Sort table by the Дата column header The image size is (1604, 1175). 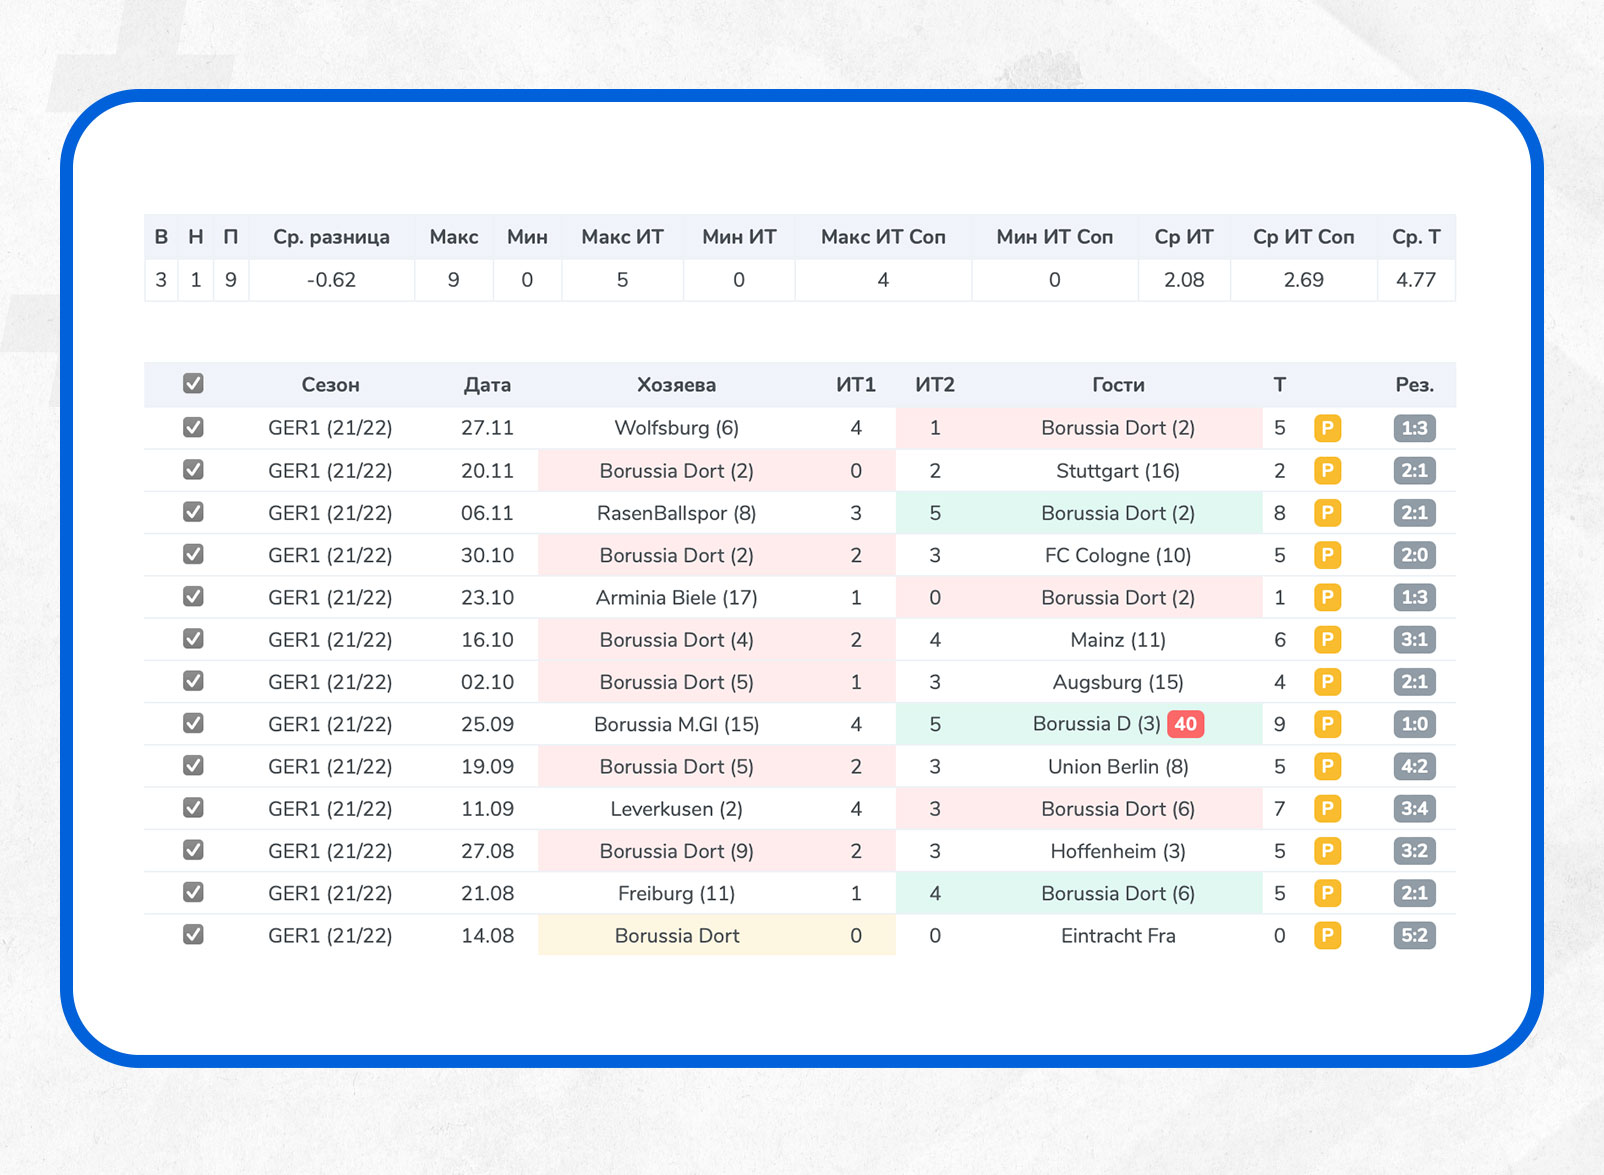tap(487, 385)
